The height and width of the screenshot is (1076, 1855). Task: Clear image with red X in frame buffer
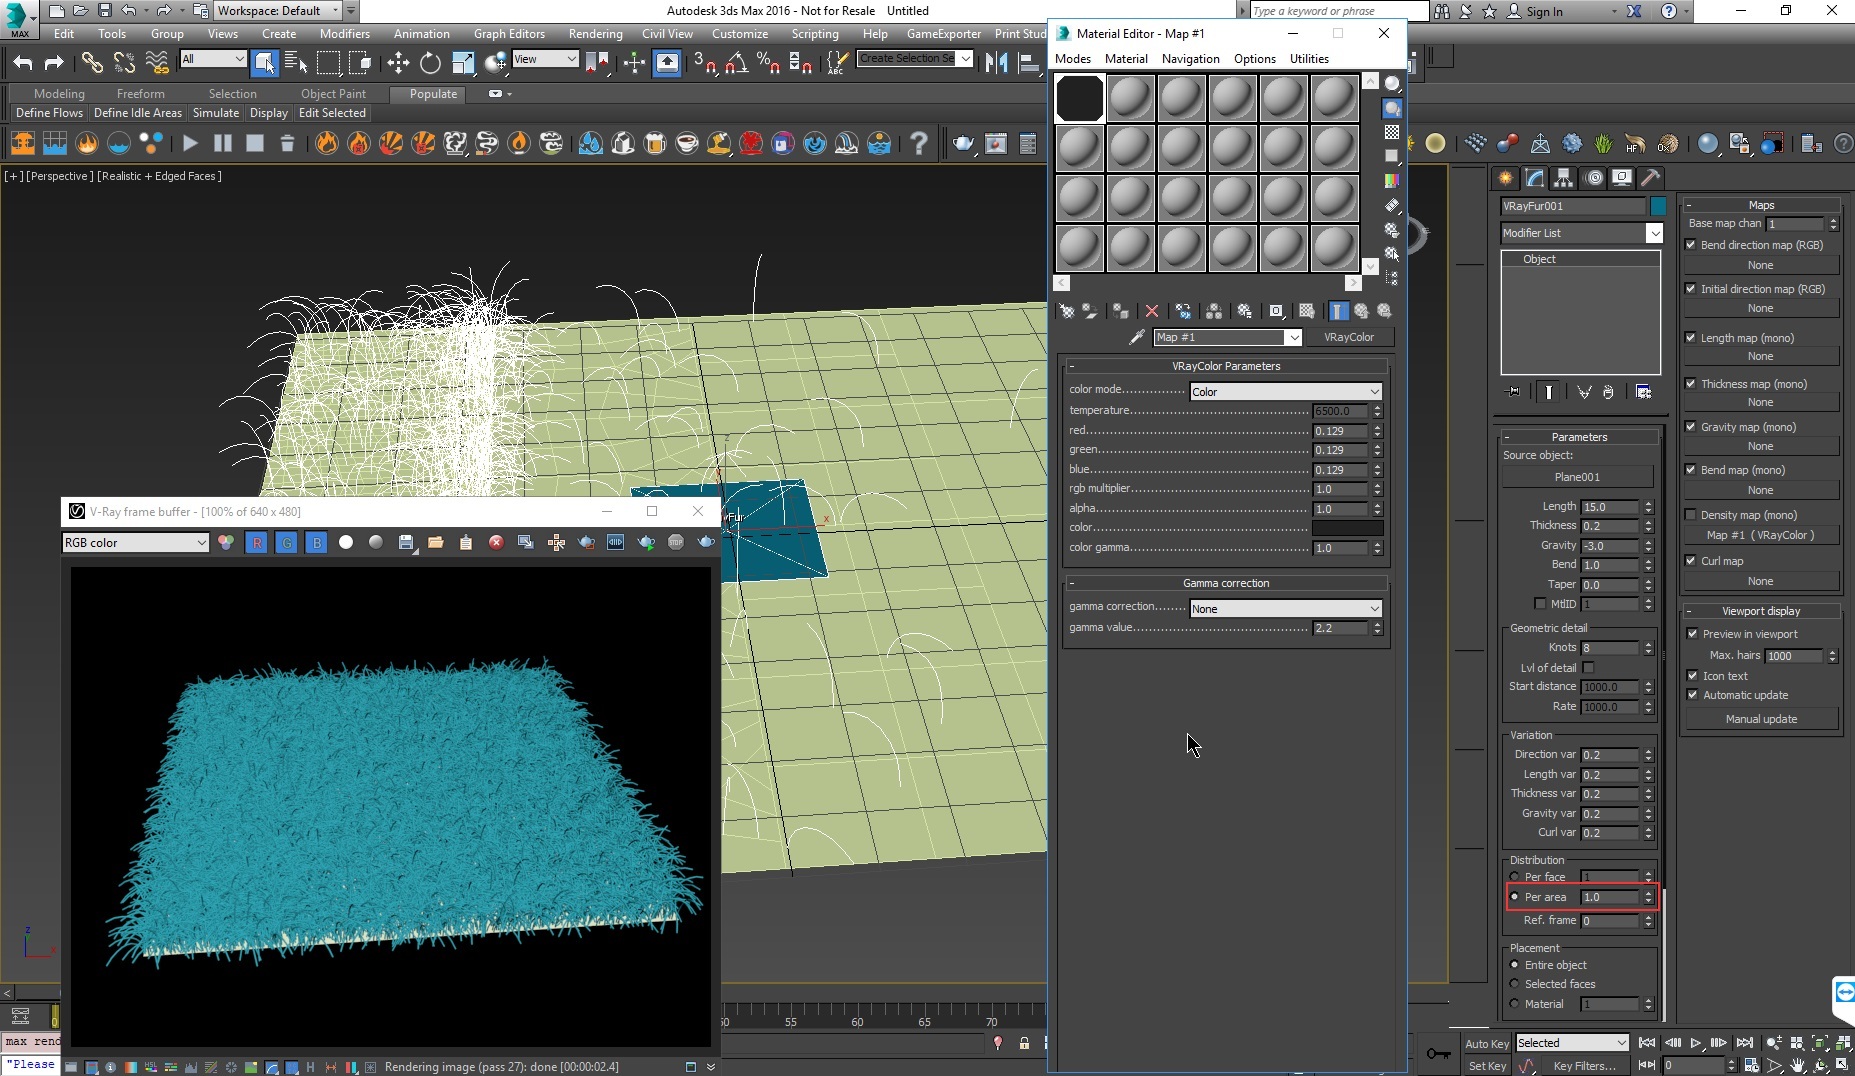click(496, 542)
